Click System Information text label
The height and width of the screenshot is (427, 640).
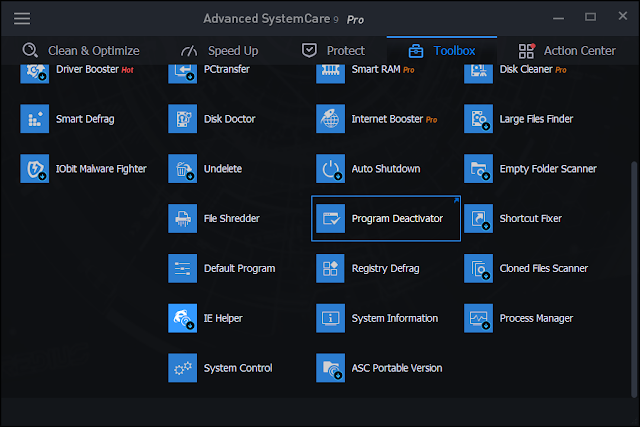coord(395,318)
